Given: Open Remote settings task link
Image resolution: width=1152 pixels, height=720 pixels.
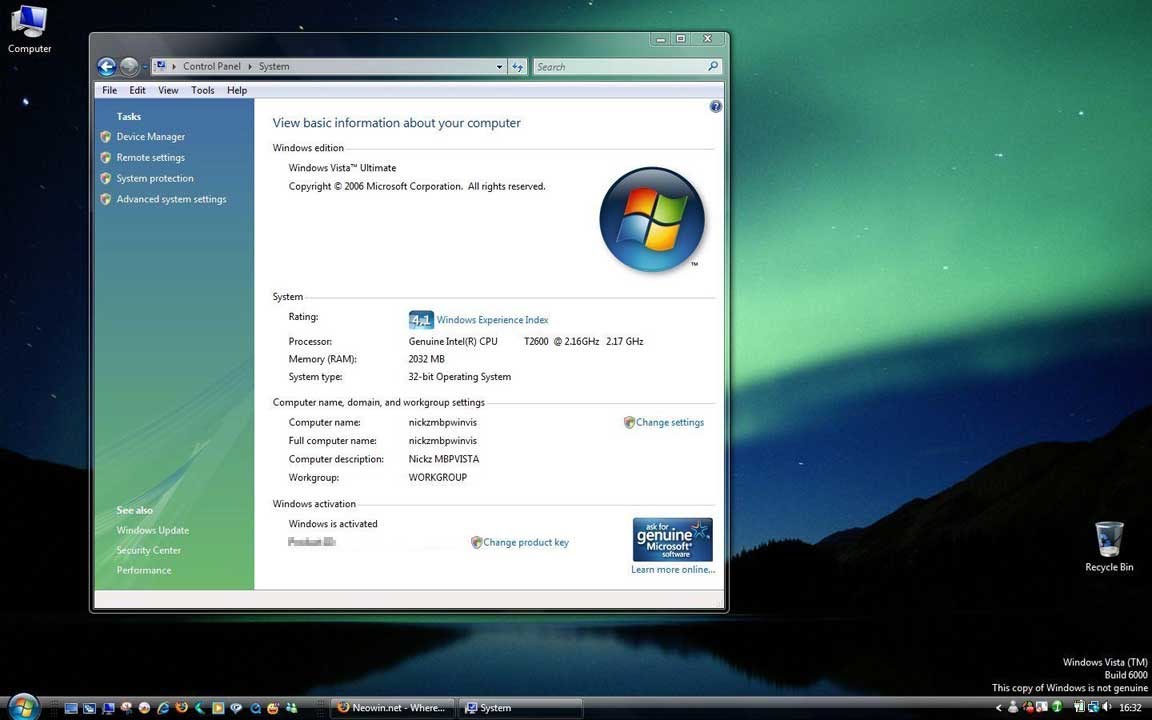Looking at the screenshot, I should [x=150, y=157].
